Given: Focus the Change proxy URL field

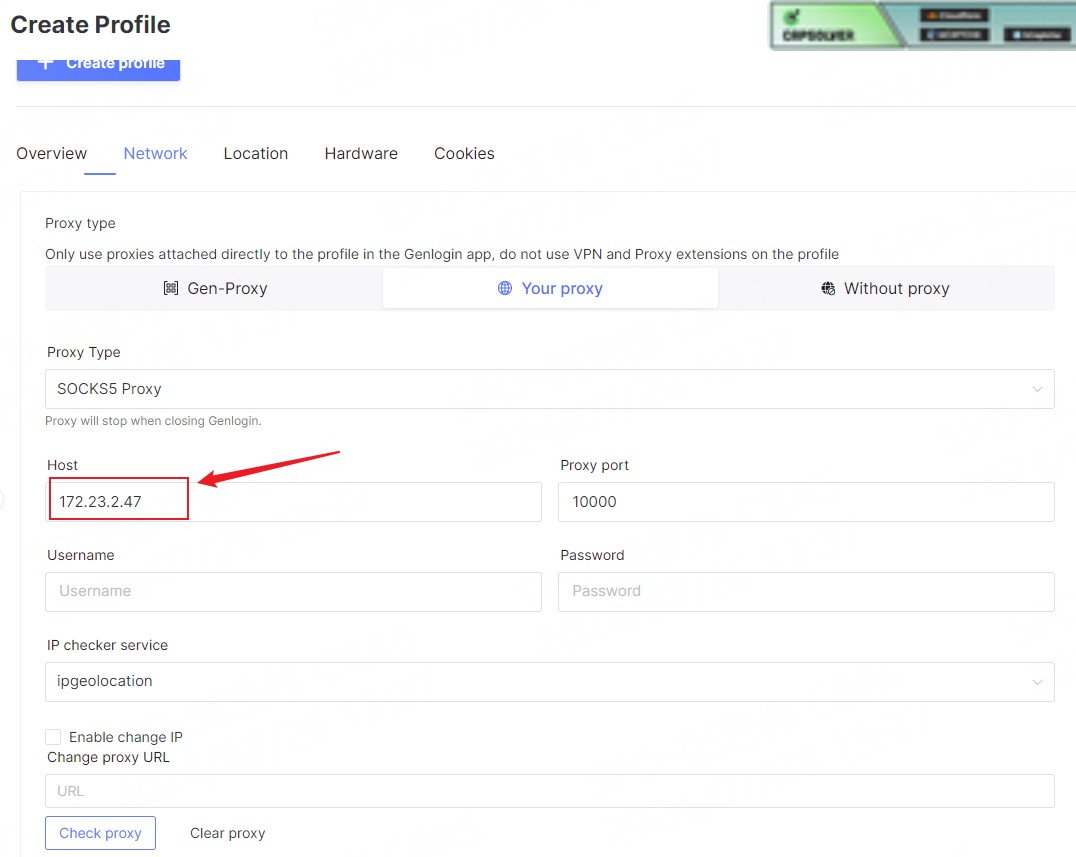Looking at the screenshot, I should (548, 791).
